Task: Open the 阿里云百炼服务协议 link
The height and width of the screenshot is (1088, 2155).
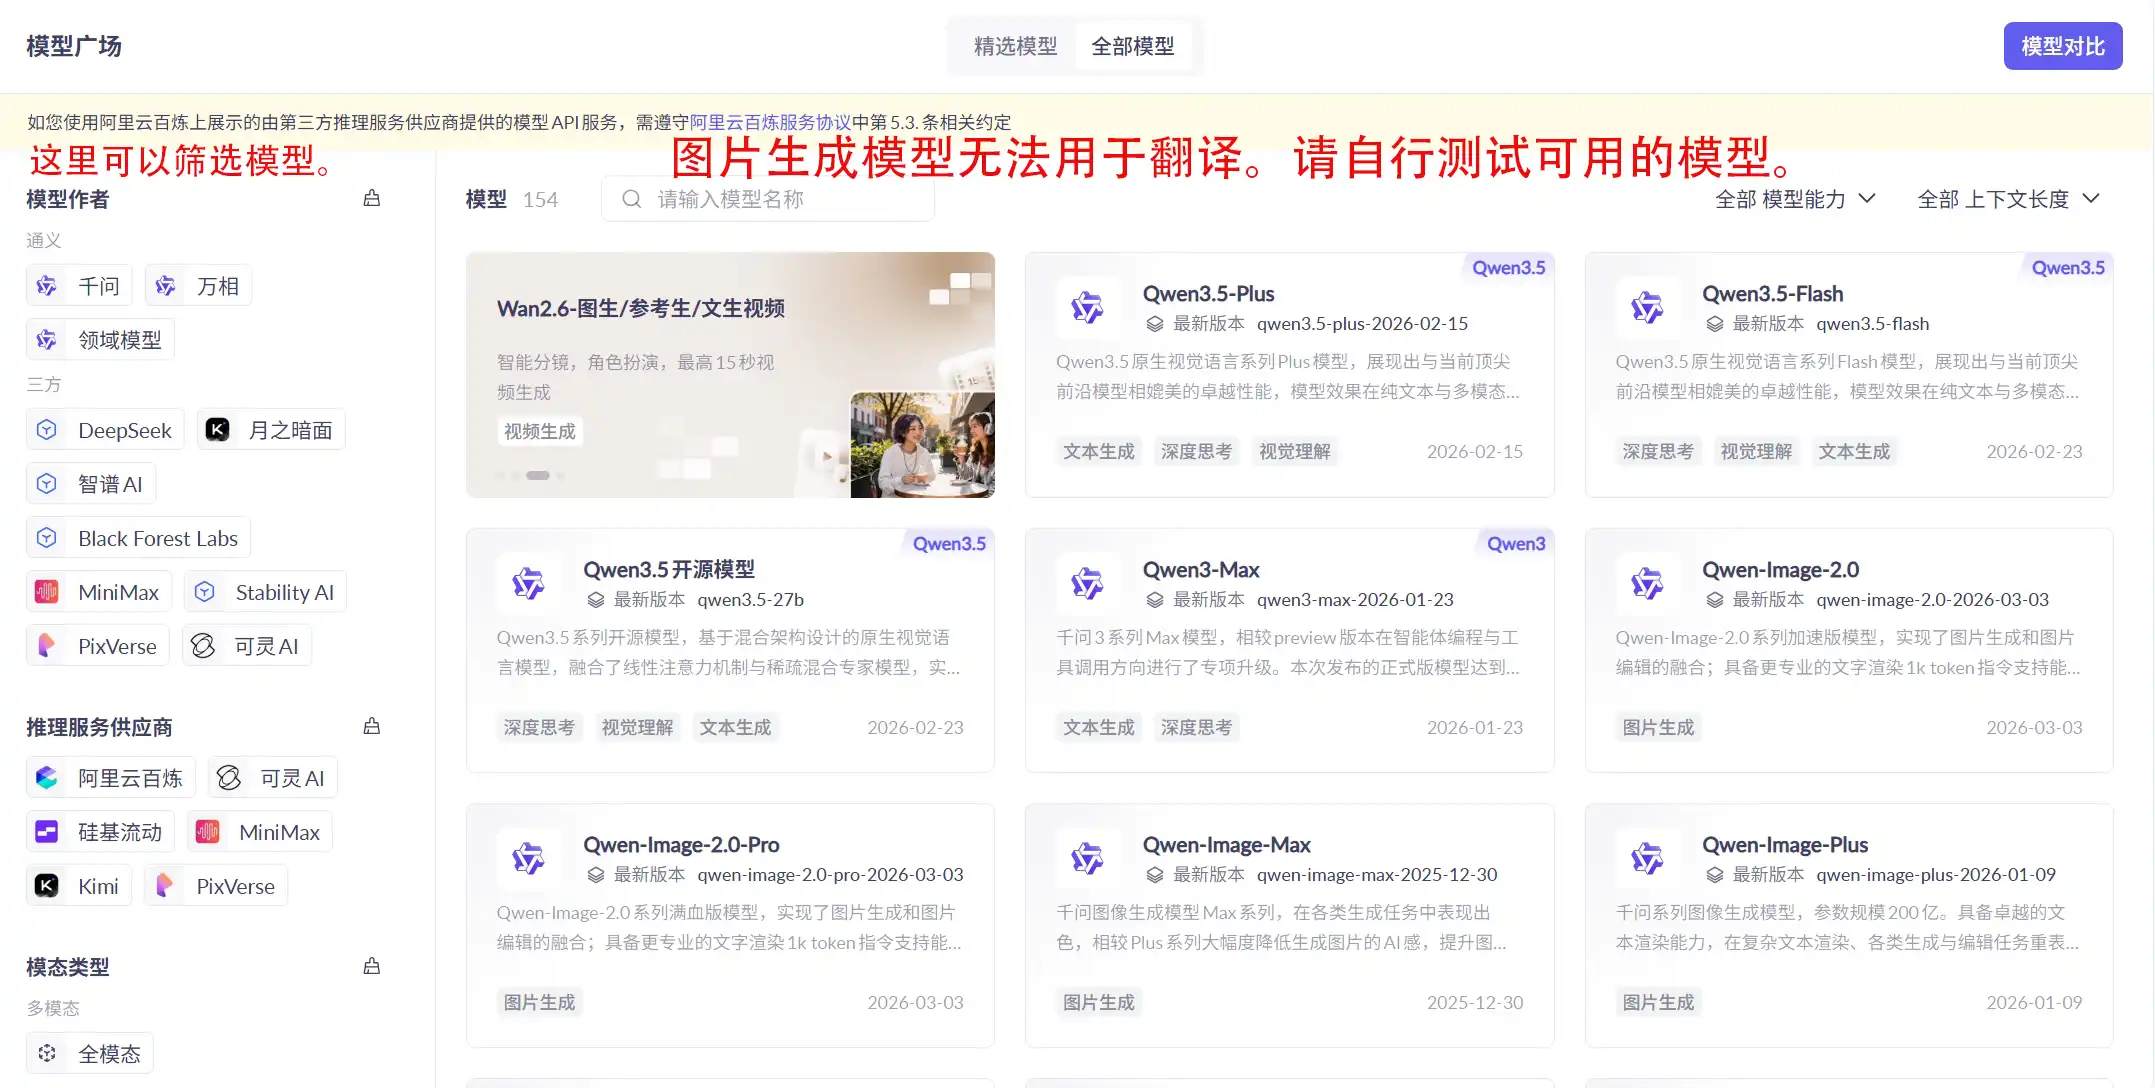Action: tap(770, 122)
